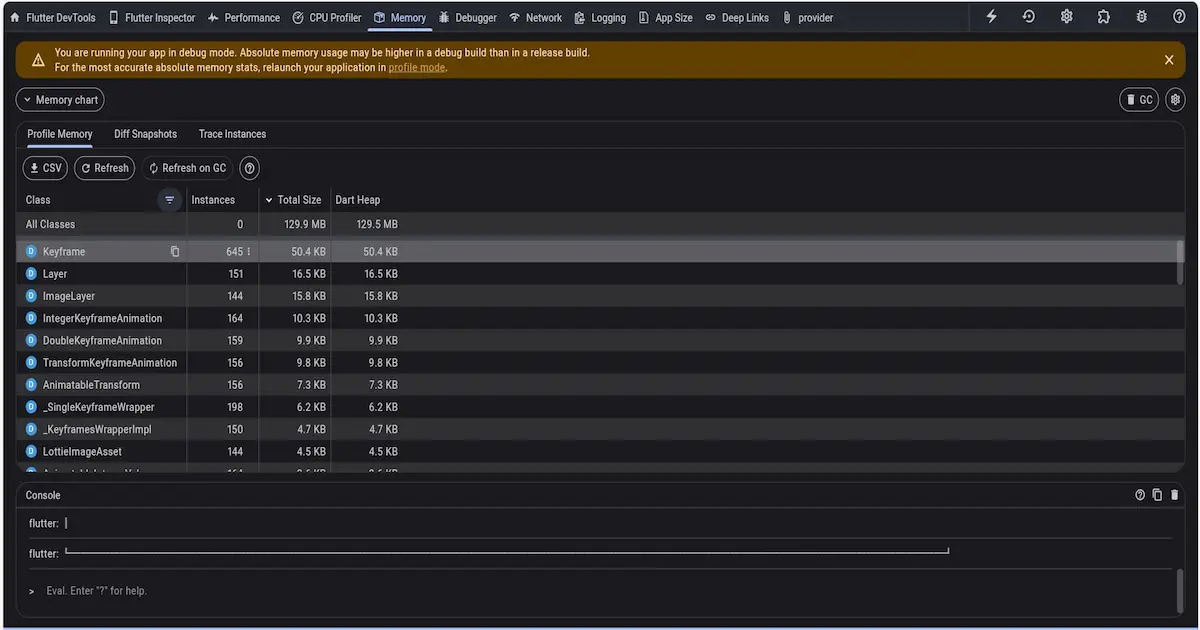The width and height of the screenshot is (1200, 630).
Task: Open the CPU Profiler tab
Action: 327,18
